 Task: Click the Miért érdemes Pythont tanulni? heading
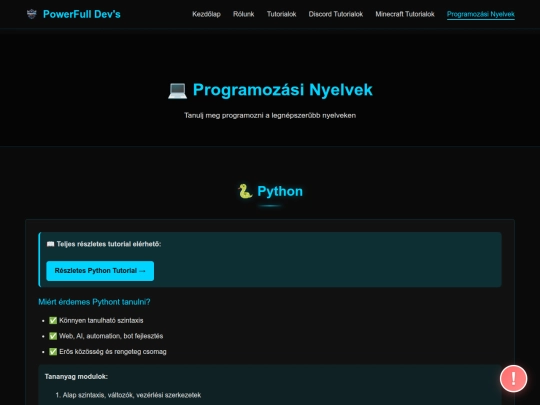(94, 302)
